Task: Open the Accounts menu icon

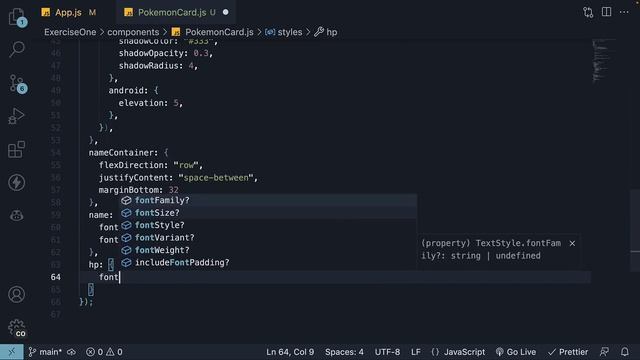Action: tap(17, 294)
